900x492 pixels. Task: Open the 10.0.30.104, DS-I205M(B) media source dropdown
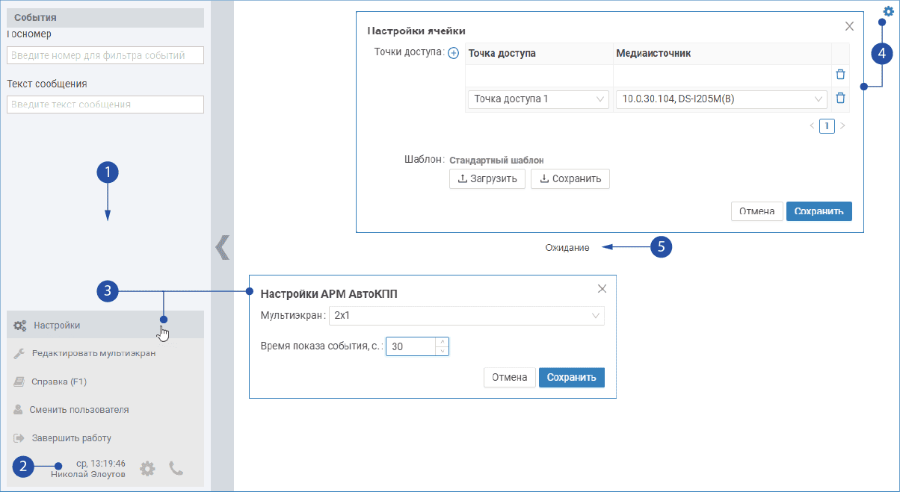pos(721,99)
